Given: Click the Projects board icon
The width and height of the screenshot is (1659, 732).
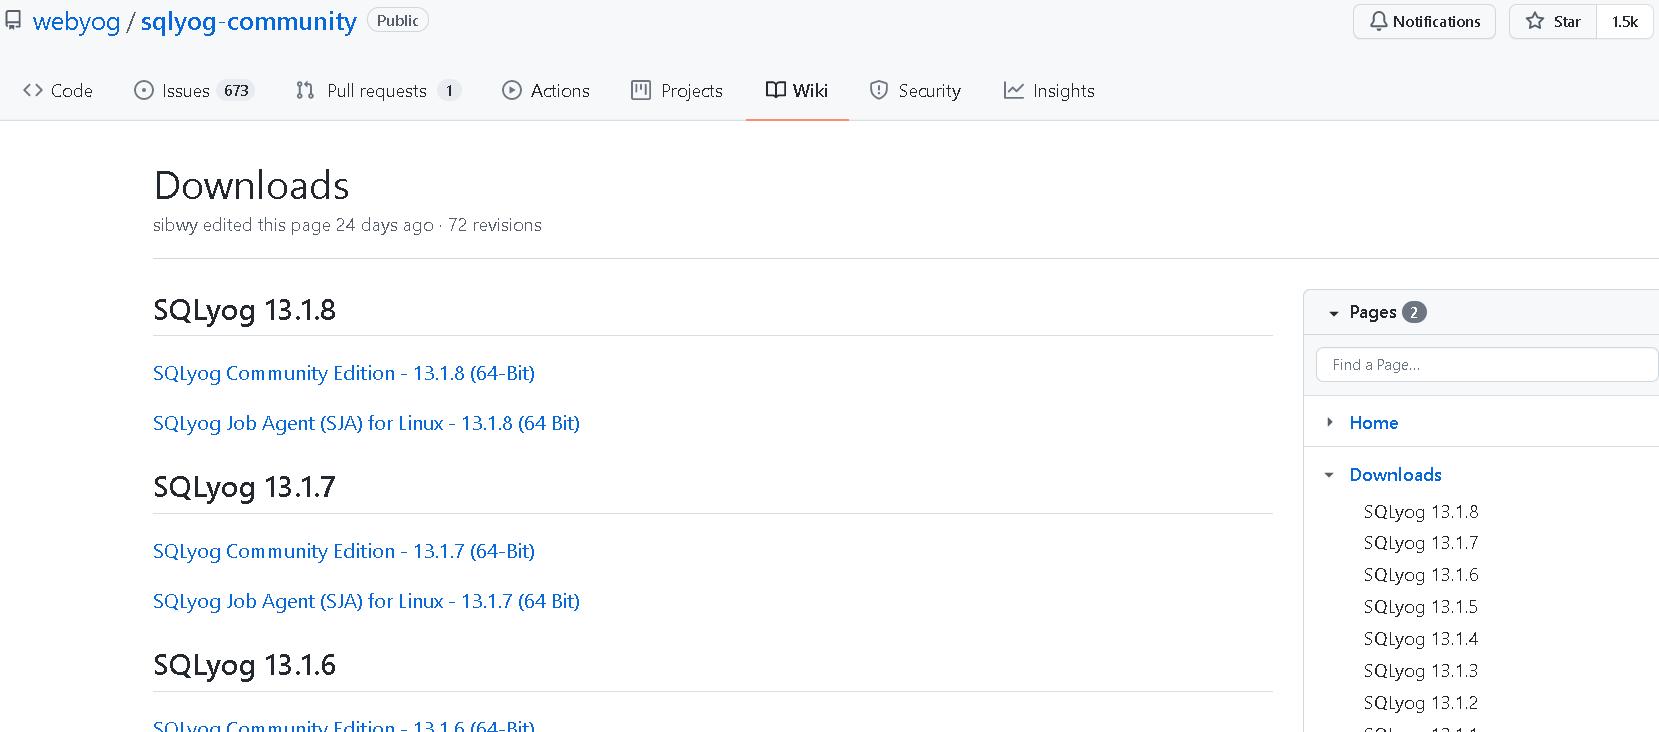Looking at the screenshot, I should [x=641, y=90].
